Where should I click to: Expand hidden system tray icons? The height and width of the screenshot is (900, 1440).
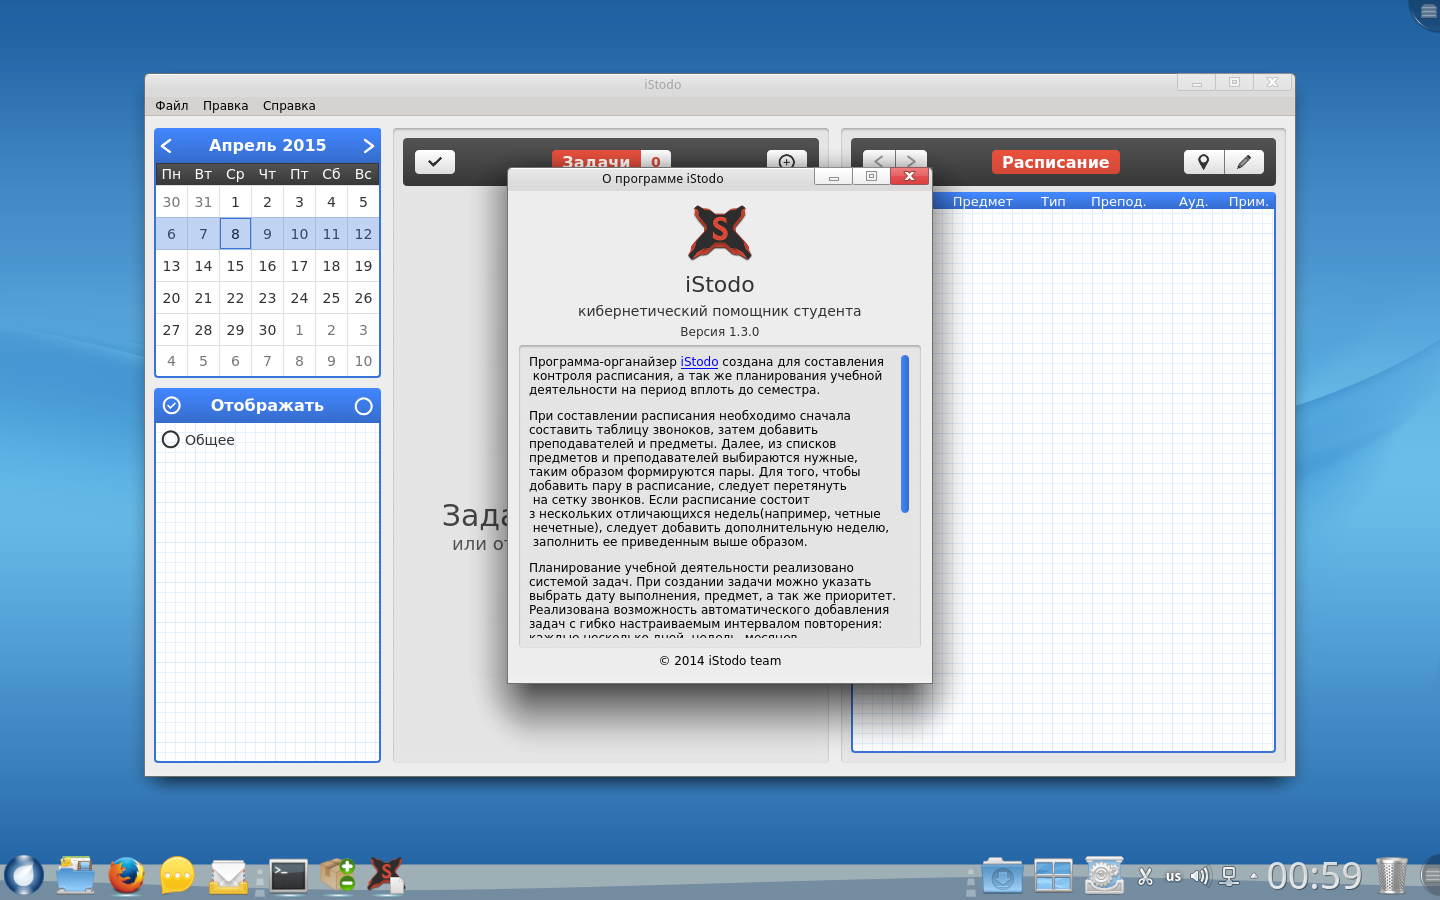(1254, 877)
